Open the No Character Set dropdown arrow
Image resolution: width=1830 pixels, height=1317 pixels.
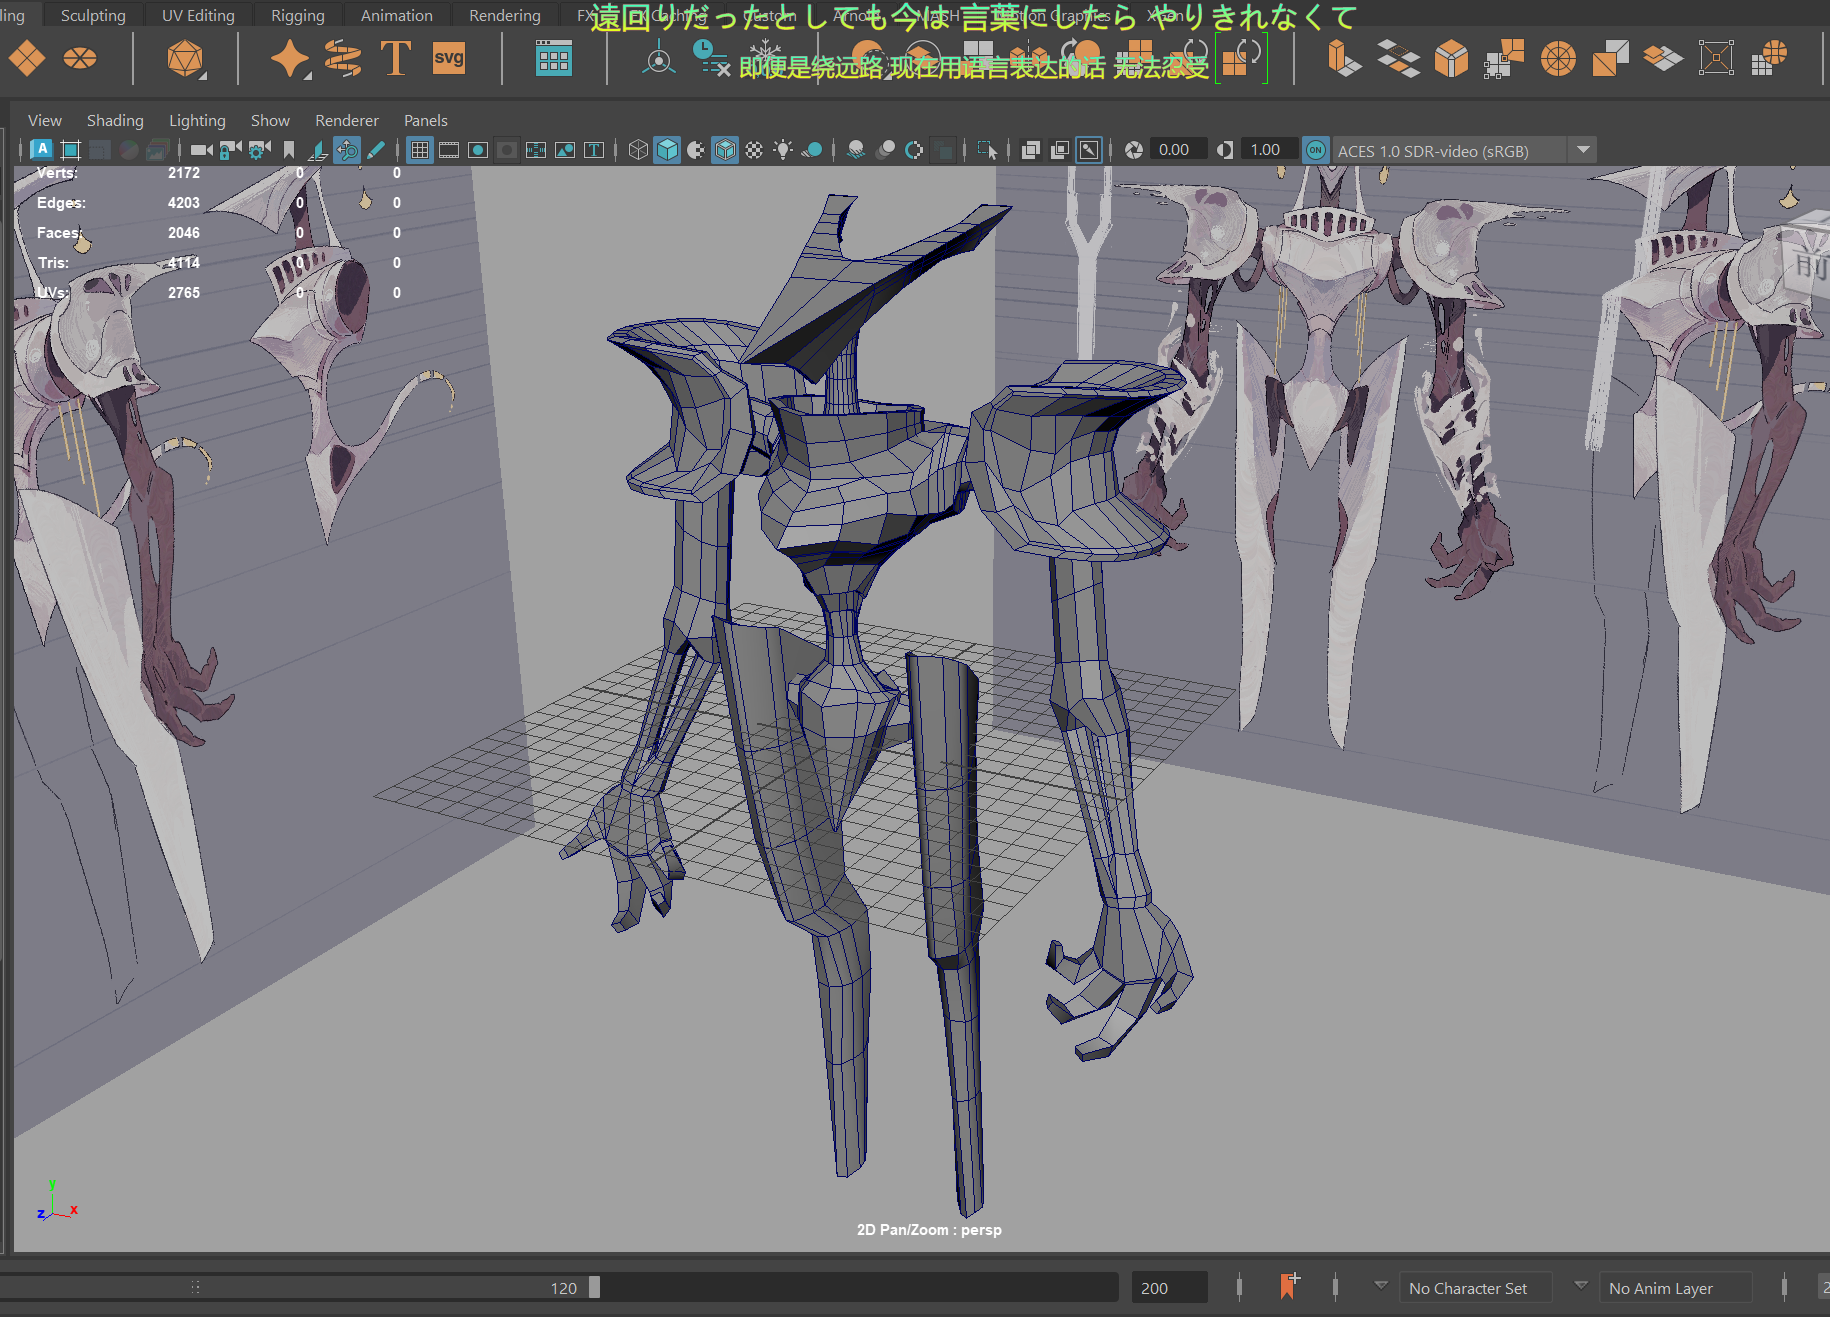pyautogui.click(x=1381, y=1286)
